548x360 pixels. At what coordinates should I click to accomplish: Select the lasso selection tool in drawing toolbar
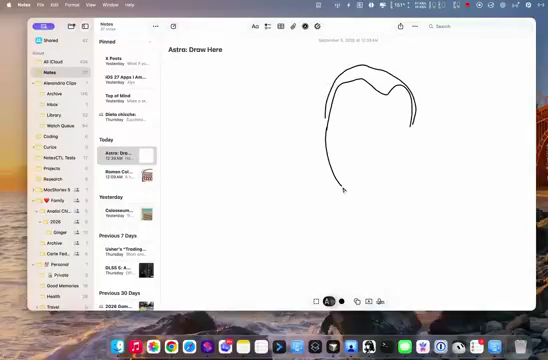316,301
